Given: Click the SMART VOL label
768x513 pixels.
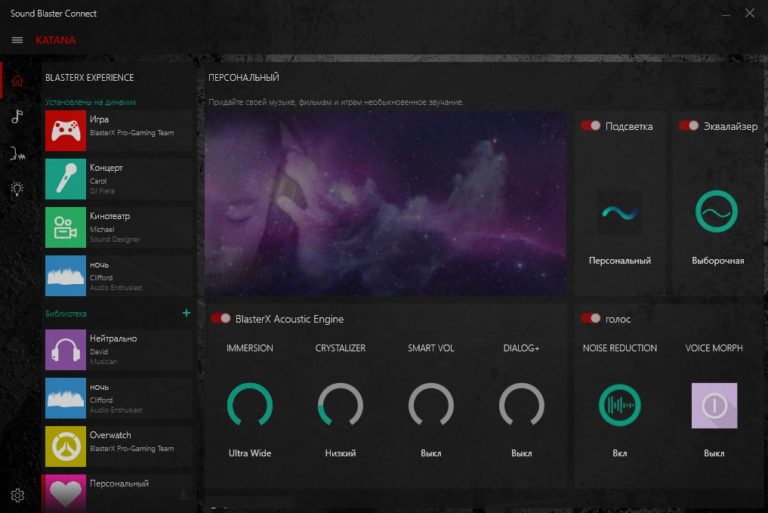Looking at the screenshot, I should (x=431, y=348).
